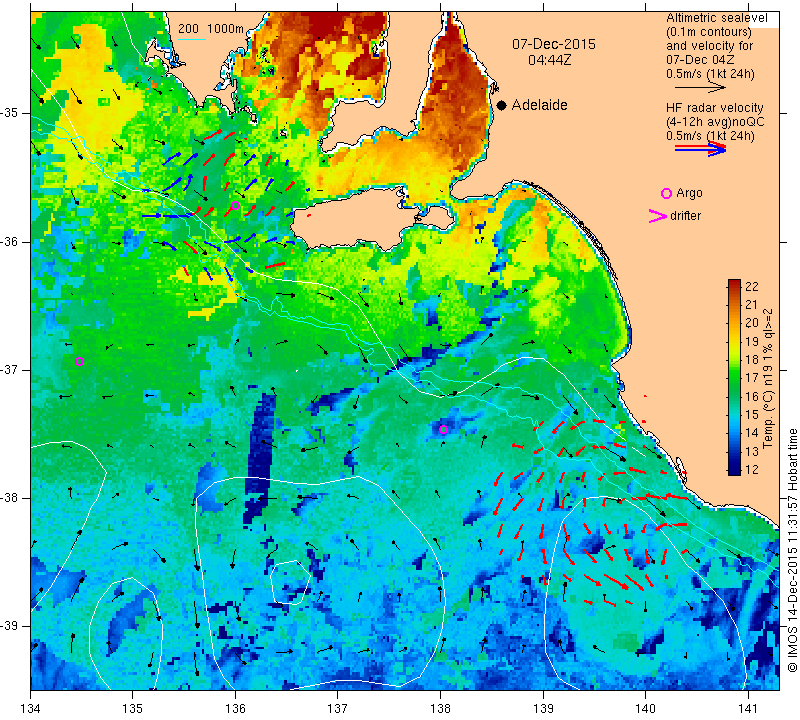Click '0.5m/s (1kt 24h)' under Altimetric legend
Screen dimensions: 800x720
pyautogui.click(x=710, y=74)
